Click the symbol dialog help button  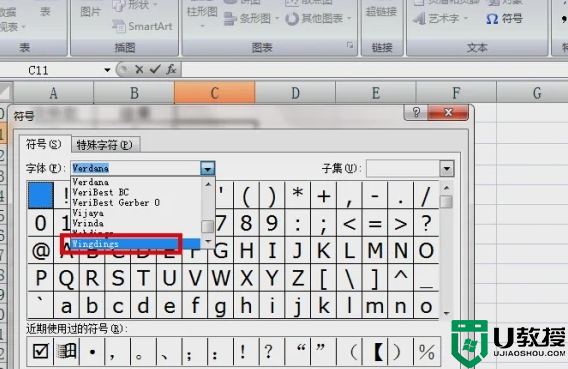pos(416,113)
